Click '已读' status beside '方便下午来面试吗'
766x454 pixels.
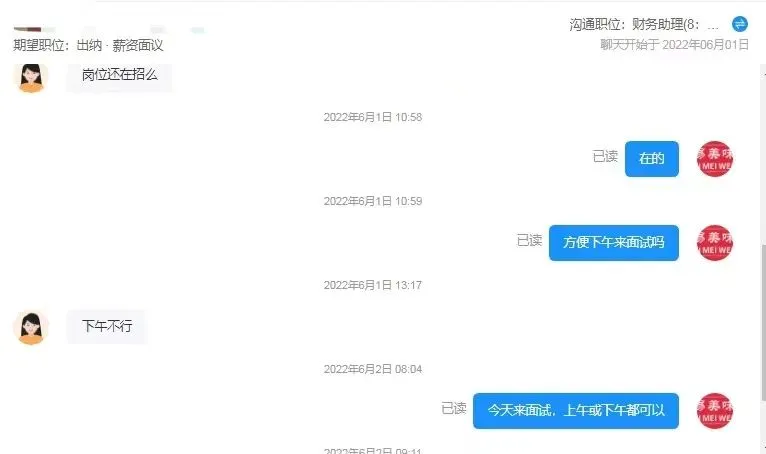point(530,240)
